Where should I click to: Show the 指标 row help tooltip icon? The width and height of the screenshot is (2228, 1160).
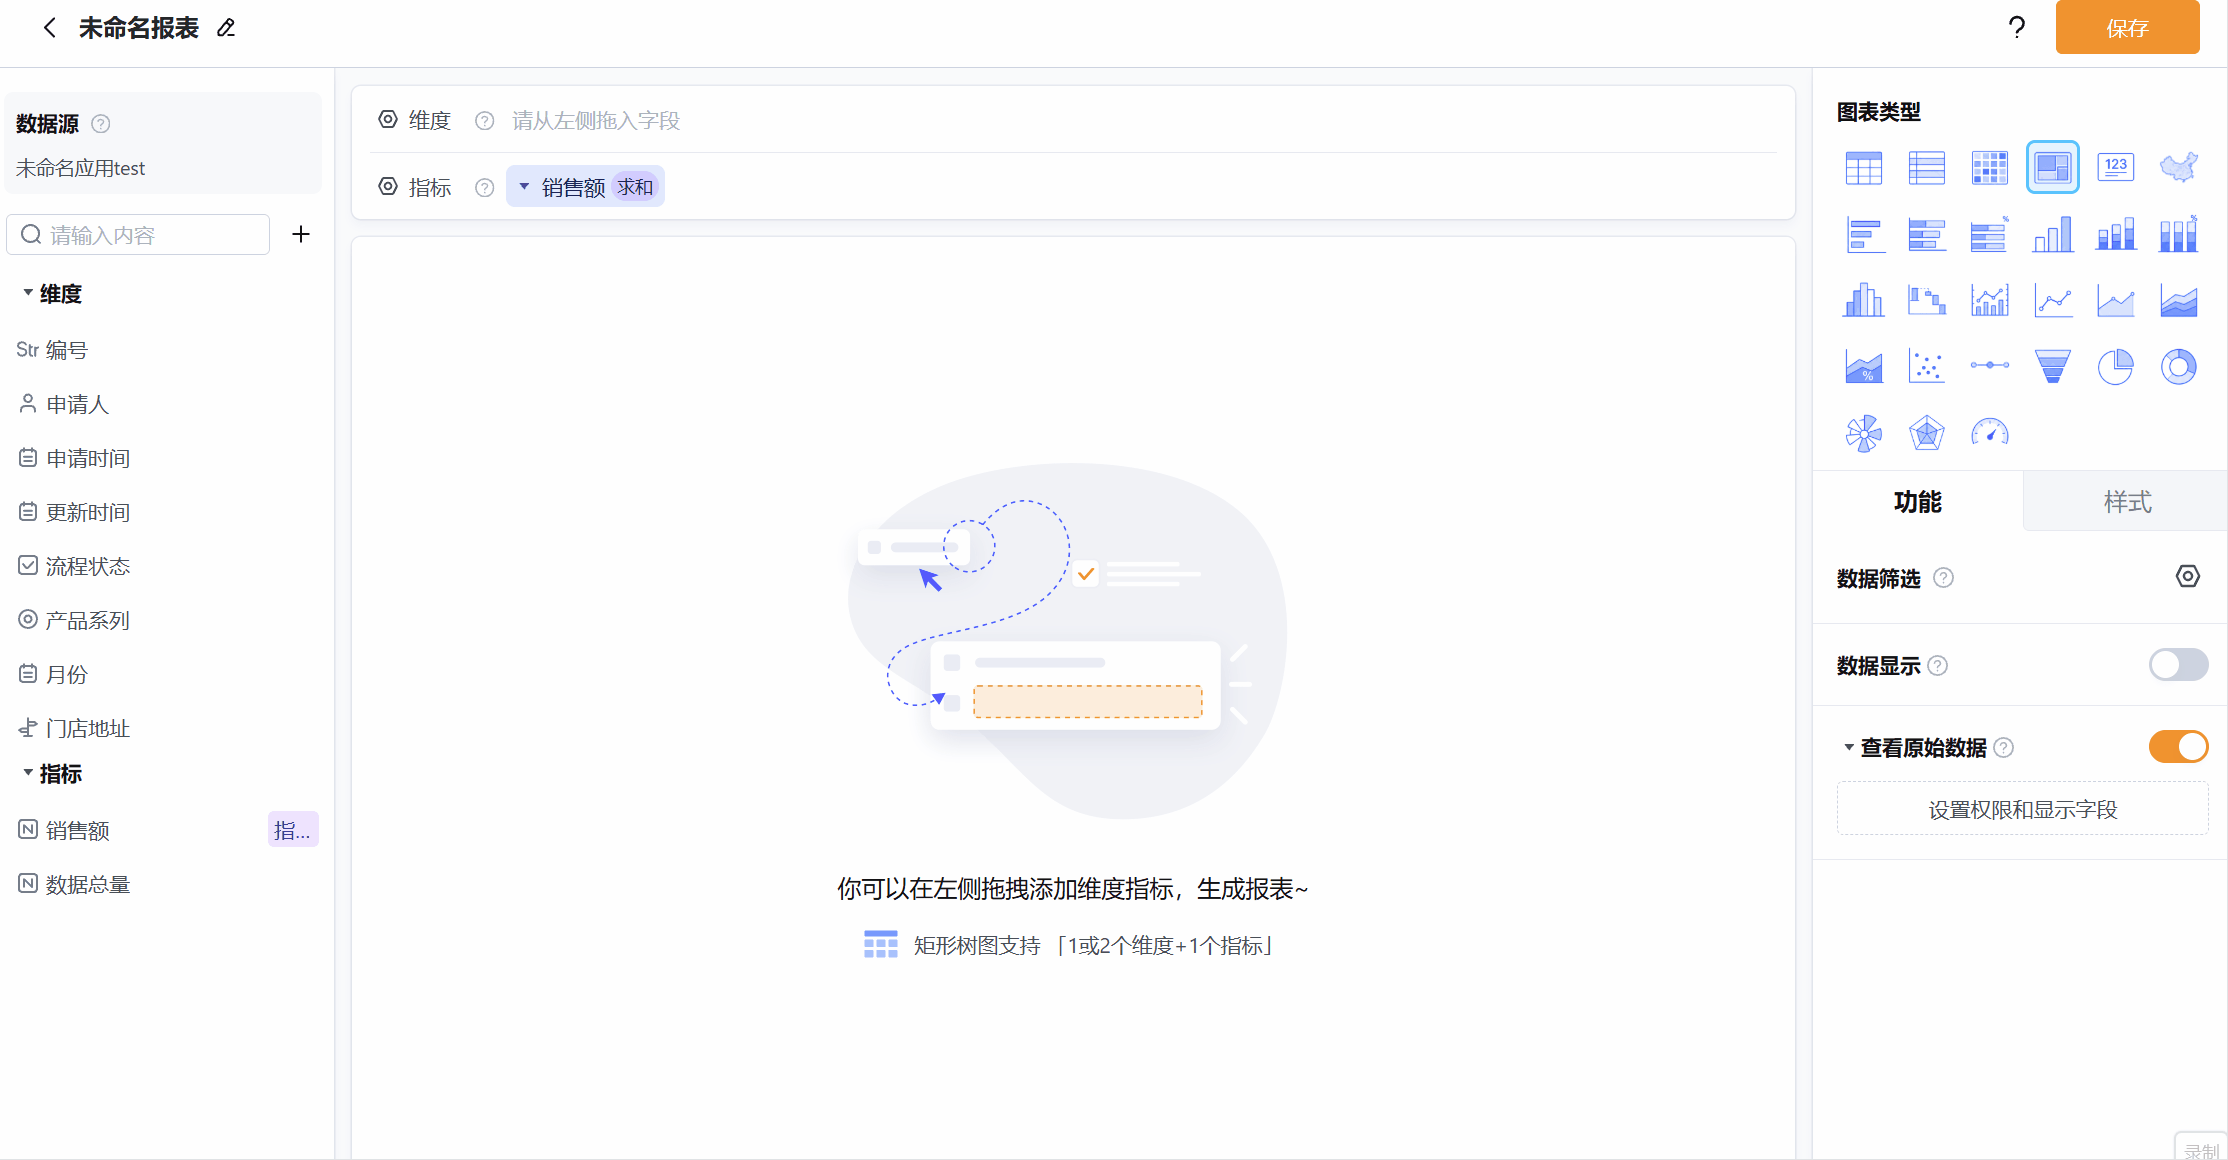(485, 188)
